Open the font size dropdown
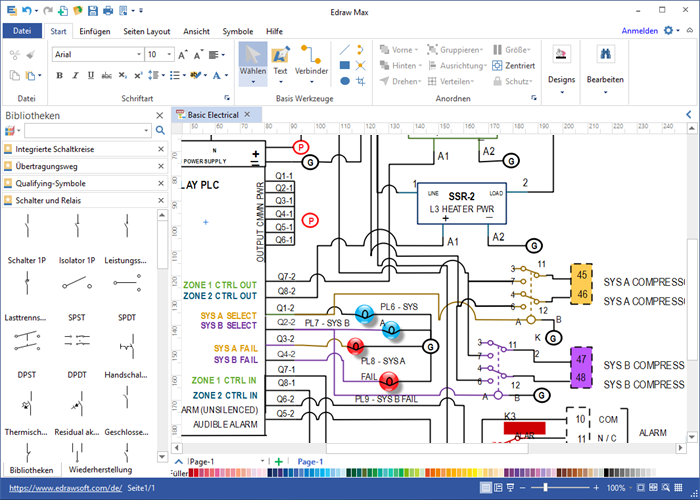 point(168,54)
